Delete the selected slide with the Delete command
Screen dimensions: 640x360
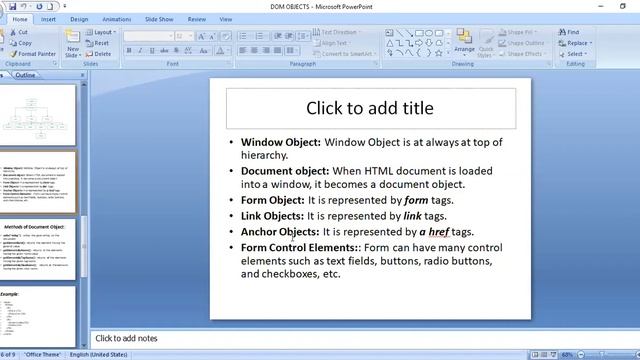(98, 54)
